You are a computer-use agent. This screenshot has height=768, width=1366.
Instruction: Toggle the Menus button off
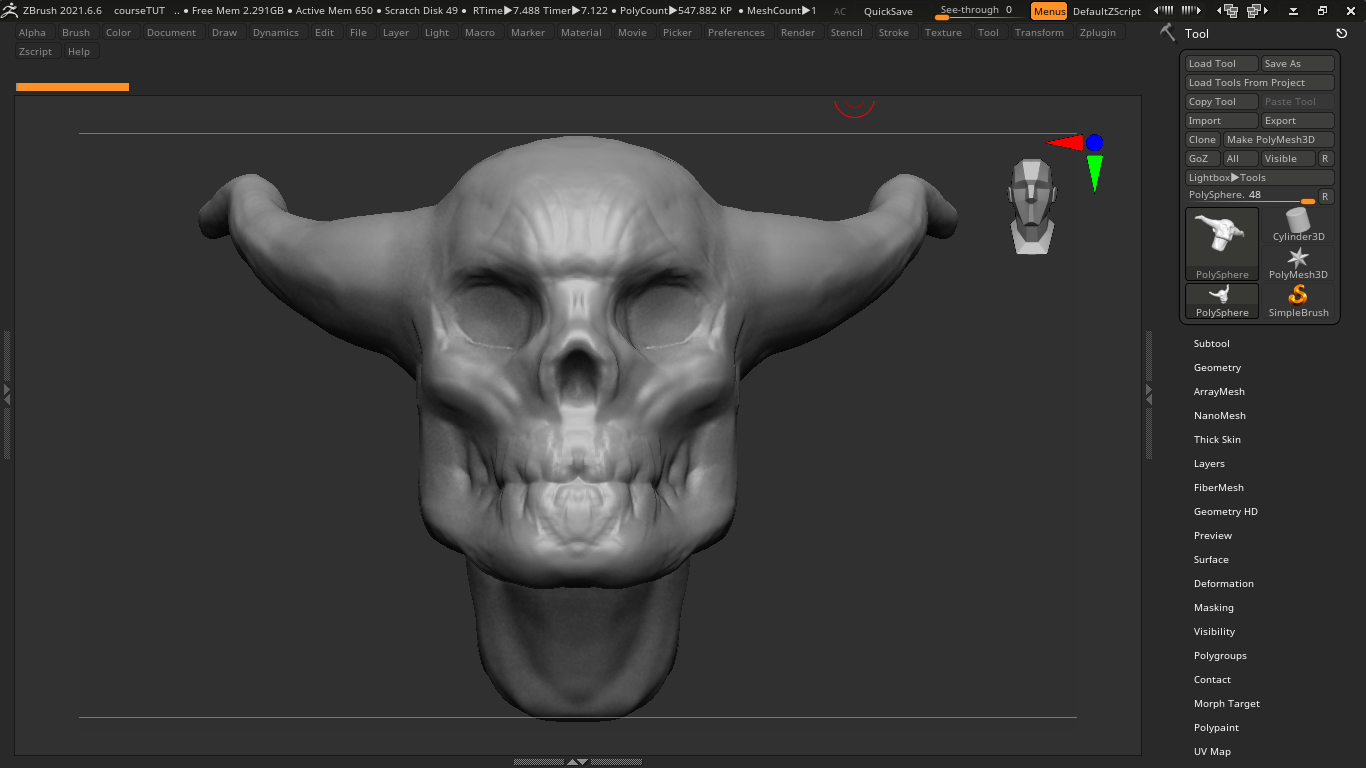point(1049,11)
